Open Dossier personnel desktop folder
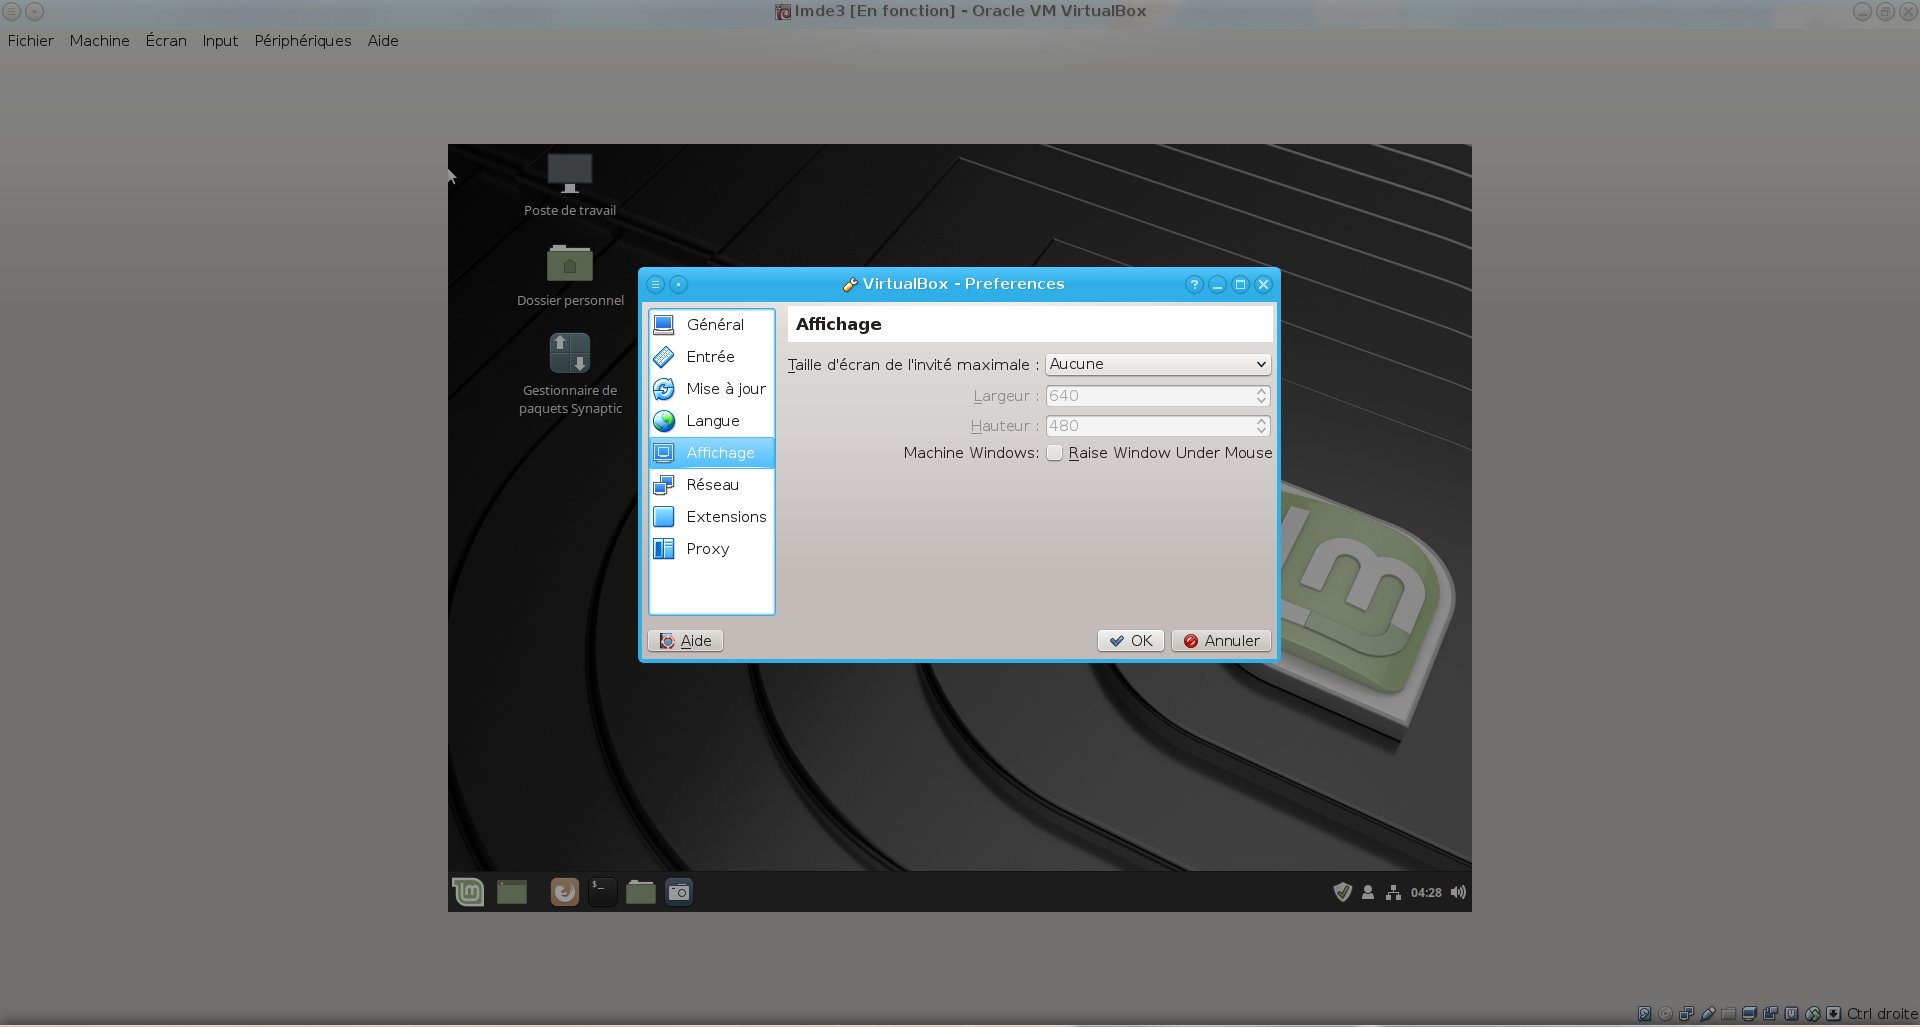Viewport: 1920px width, 1027px height. tap(570, 265)
